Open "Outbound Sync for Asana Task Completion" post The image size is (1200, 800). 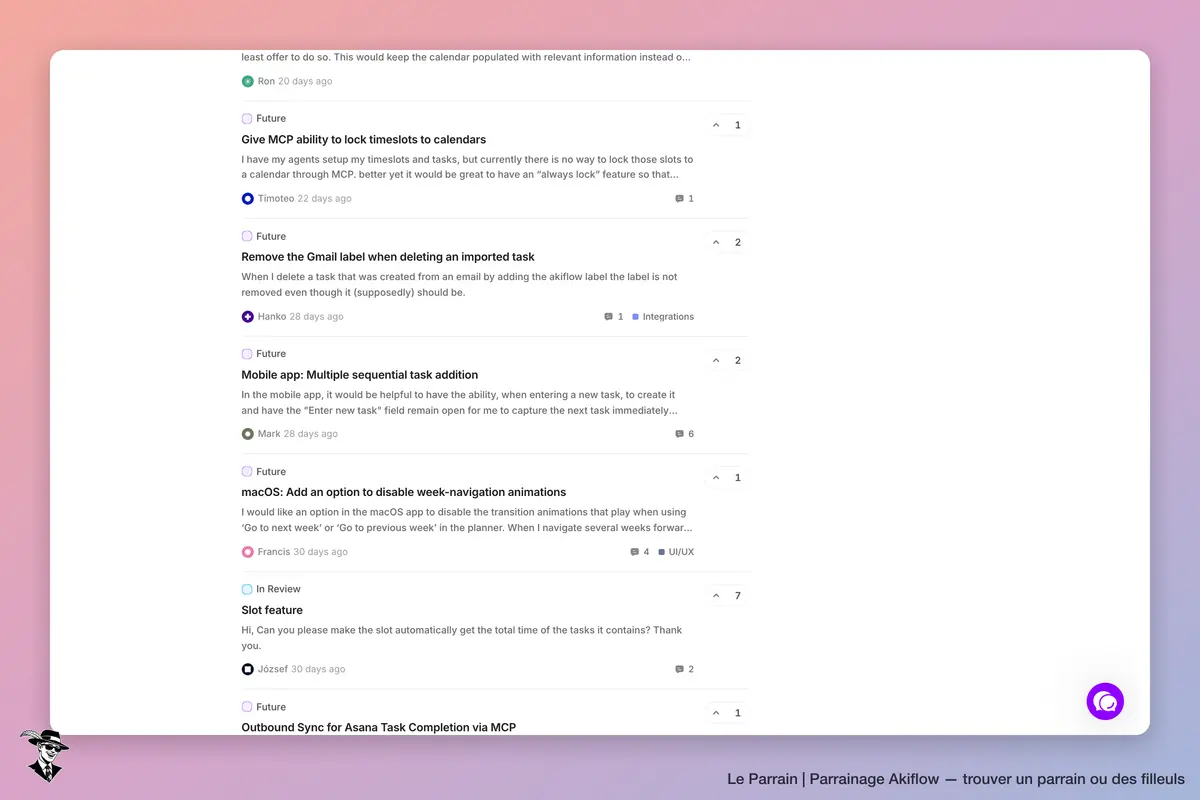pyautogui.click(x=379, y=727)
